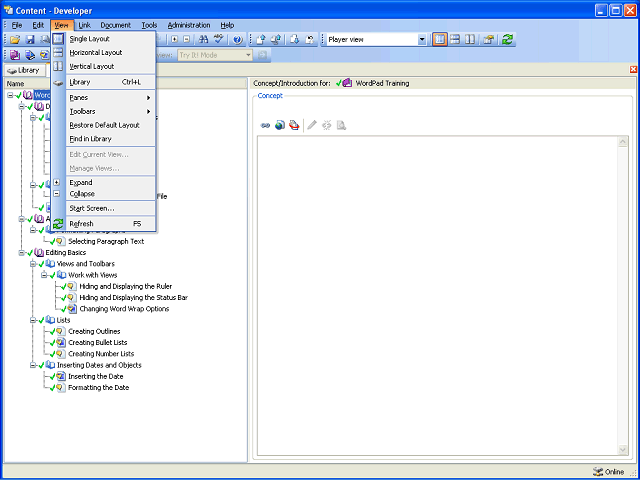Click the Collapse minus toolbar button
640x480 pixels.
[187, 40]
